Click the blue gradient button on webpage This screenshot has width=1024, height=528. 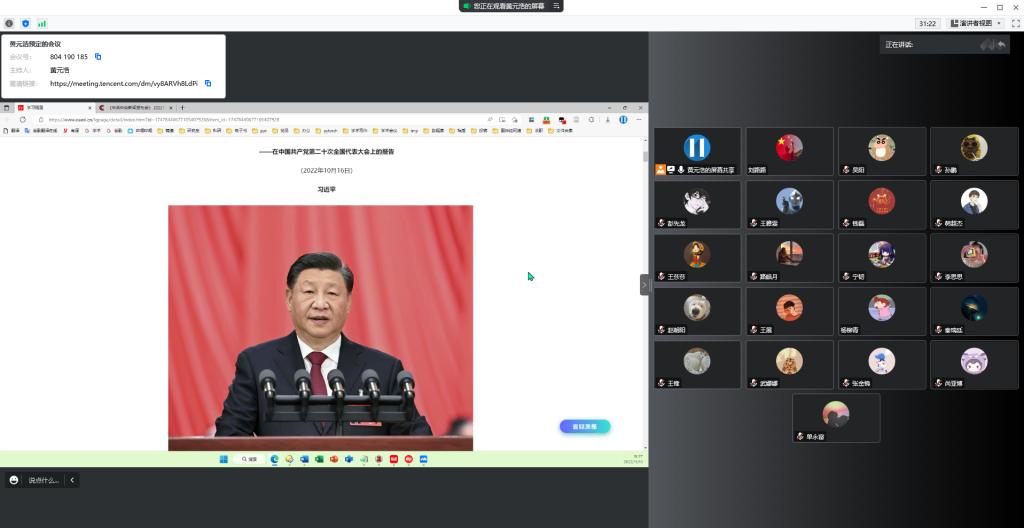coord(584,427)
